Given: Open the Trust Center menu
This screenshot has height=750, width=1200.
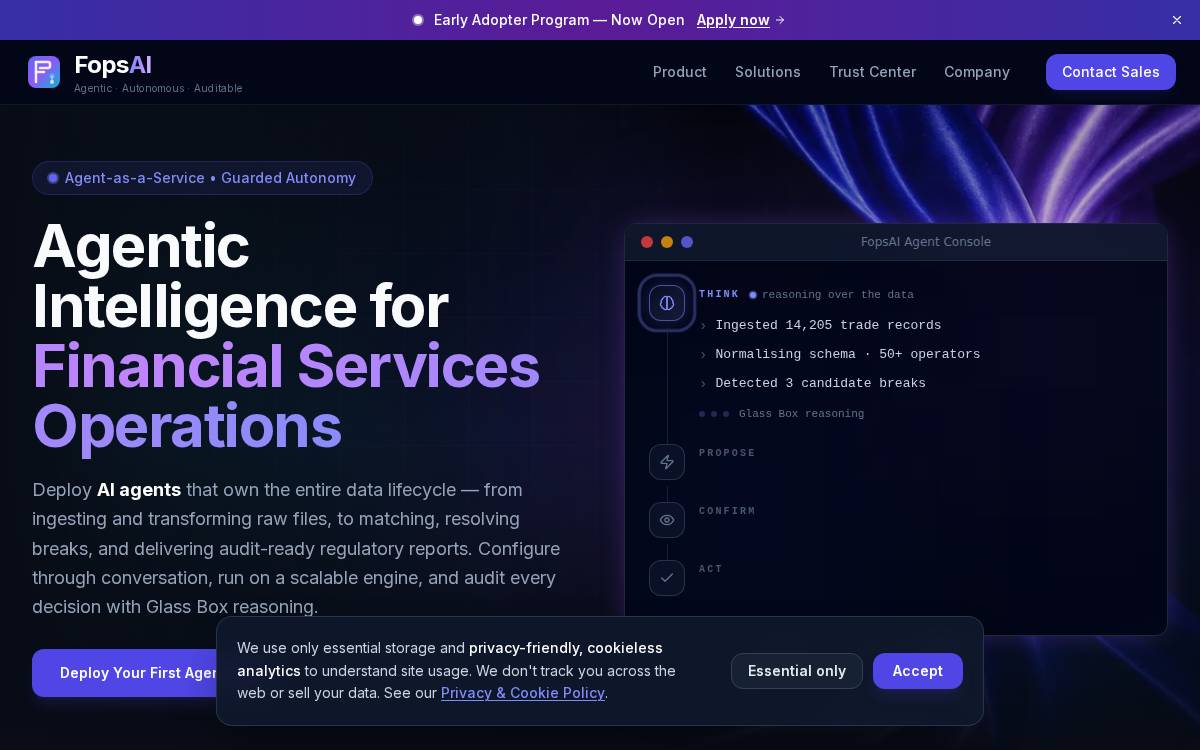Looking at the screenshot, I should (872, 72).
